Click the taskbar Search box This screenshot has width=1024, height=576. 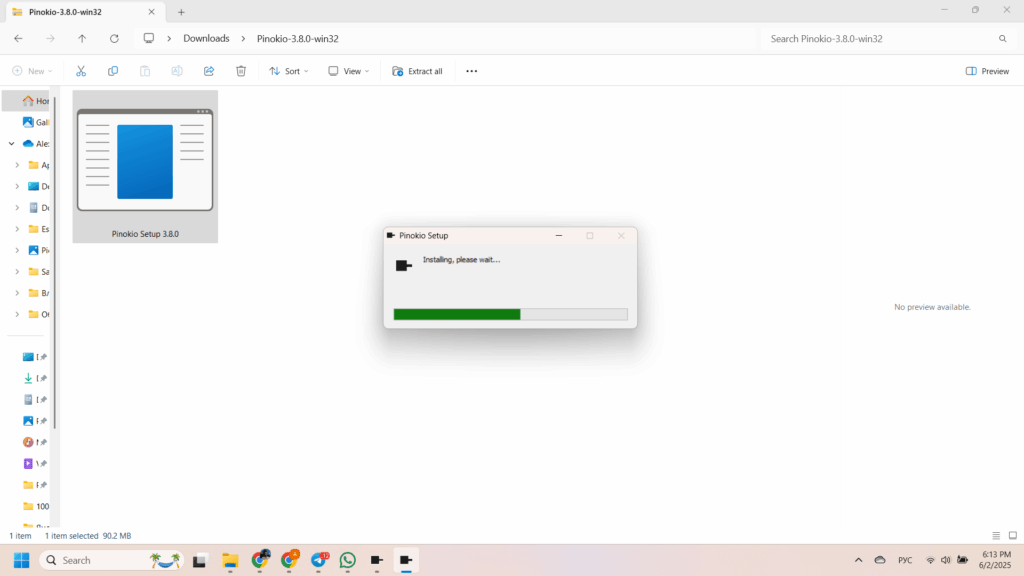coord(112,560)
